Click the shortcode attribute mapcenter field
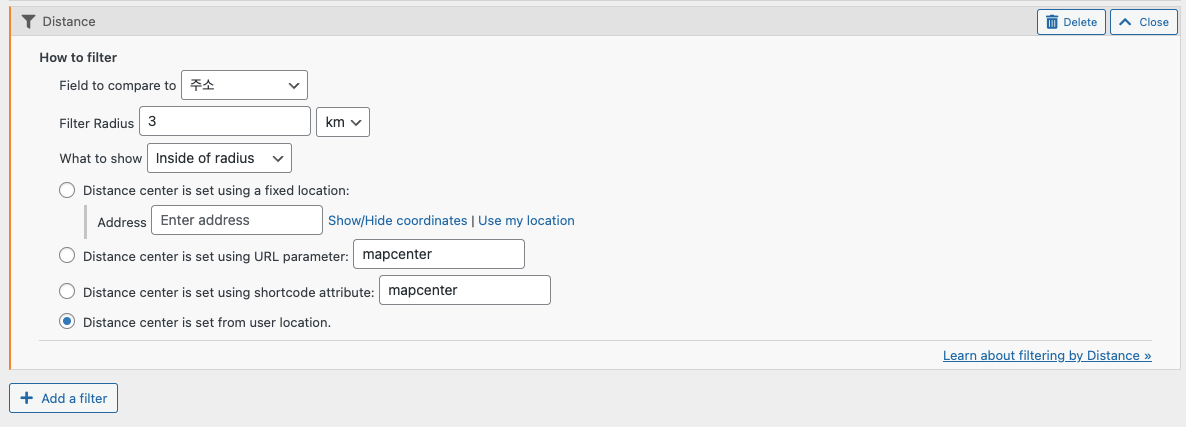Viewport: 1186px width, 427px height. click(x=465, y=290)
